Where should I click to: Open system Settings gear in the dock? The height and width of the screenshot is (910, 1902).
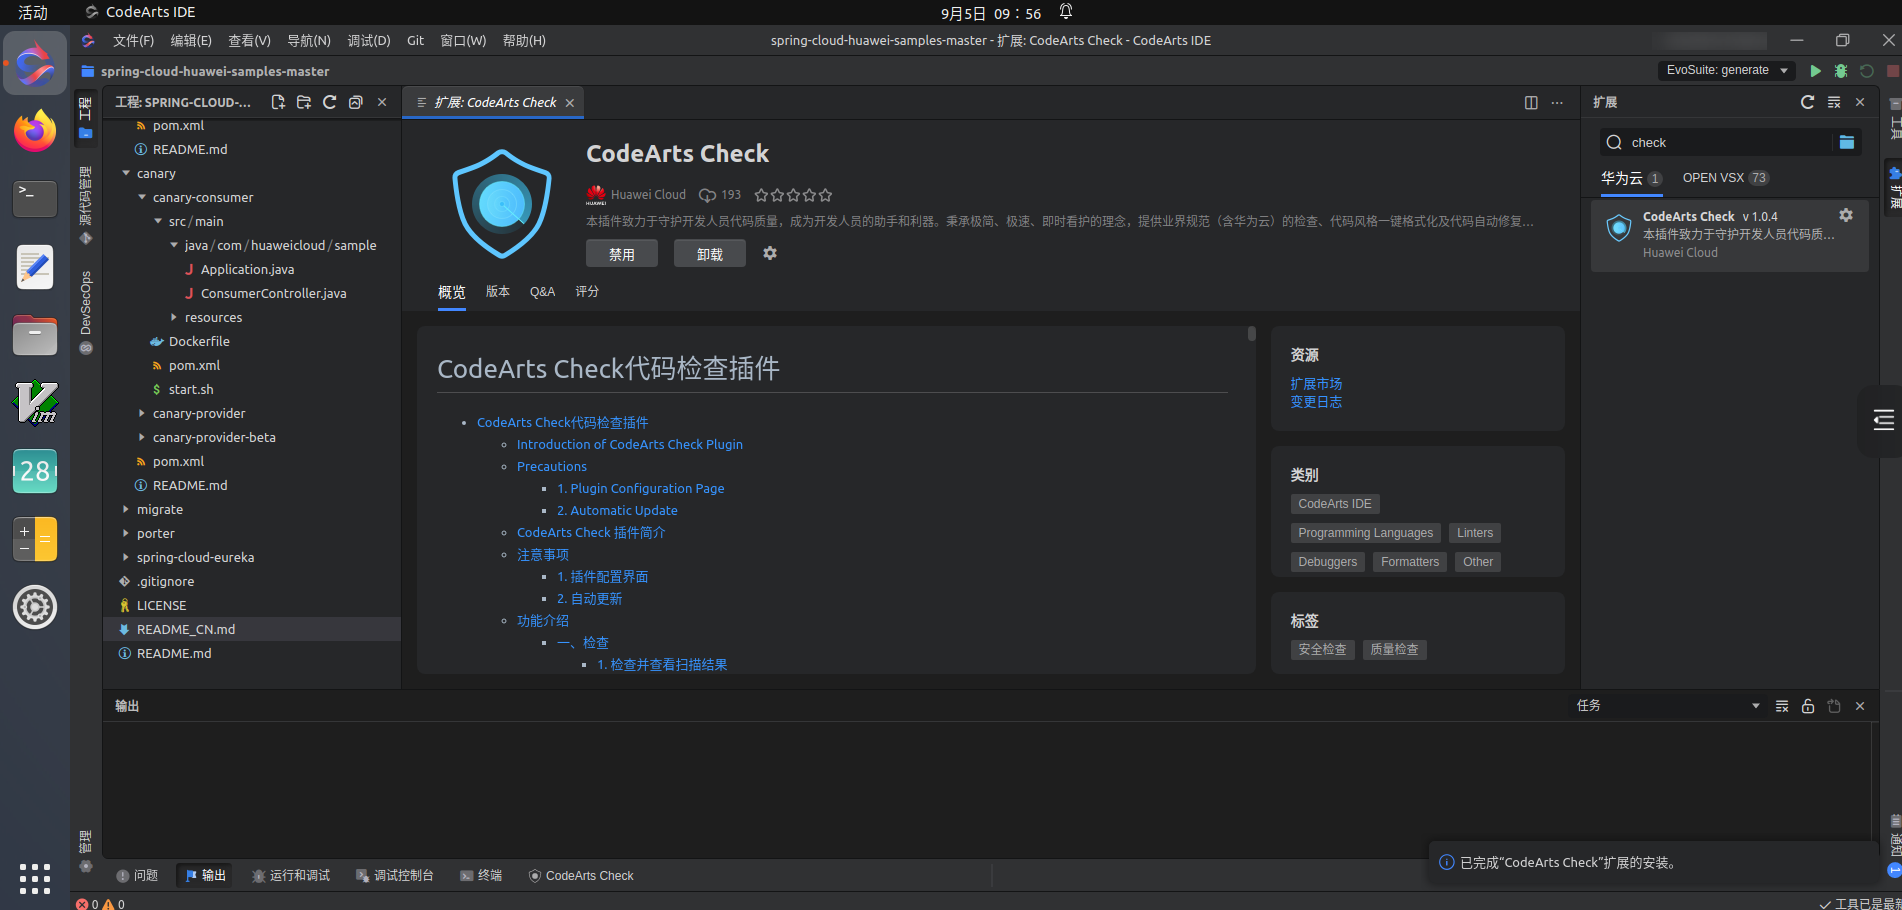point(35,607)
